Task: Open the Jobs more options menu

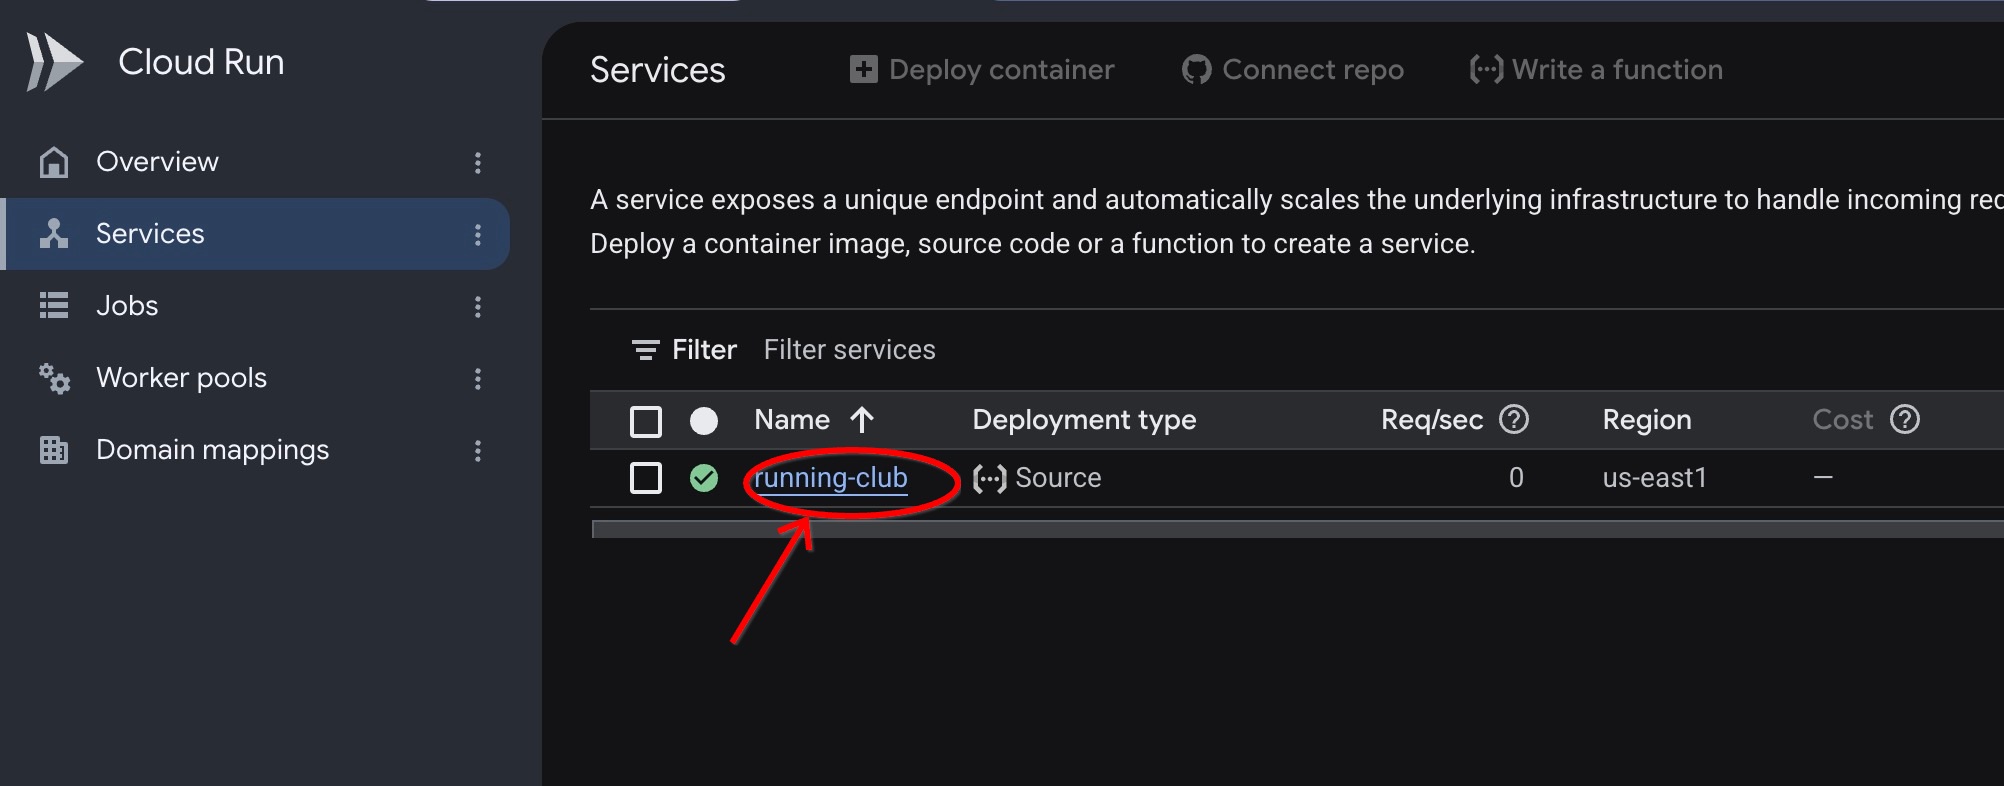Action: coord(478,306)
